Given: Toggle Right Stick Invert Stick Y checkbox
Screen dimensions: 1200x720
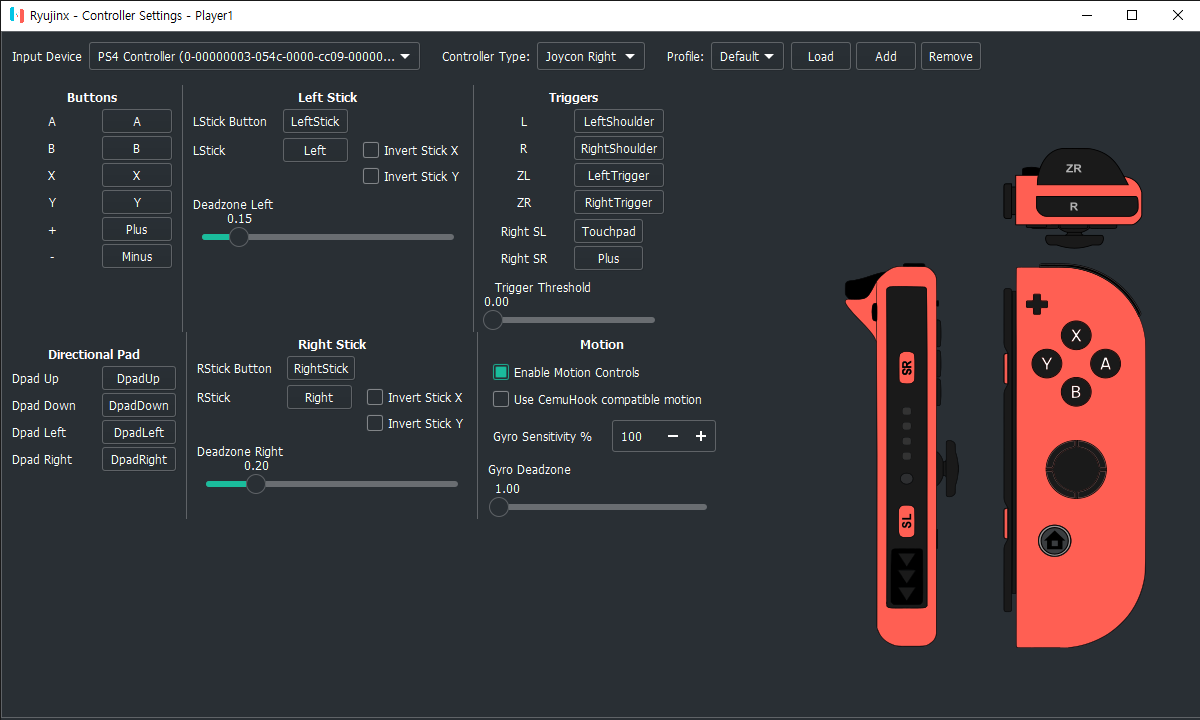Looking at the screenshot, I should 375,423.
